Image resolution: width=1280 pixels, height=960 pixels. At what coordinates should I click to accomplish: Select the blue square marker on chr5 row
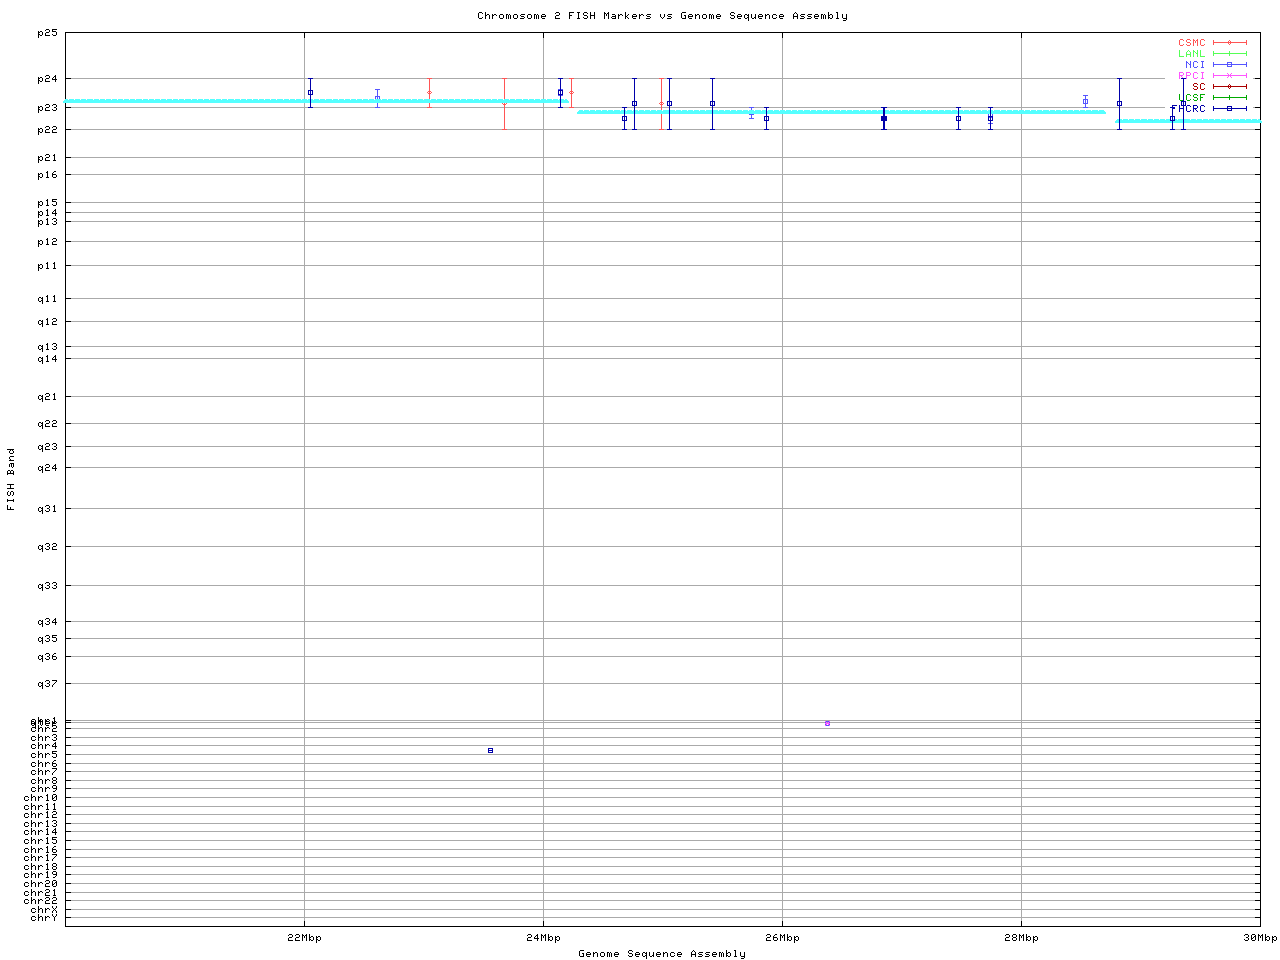click(x=490, y=750)
